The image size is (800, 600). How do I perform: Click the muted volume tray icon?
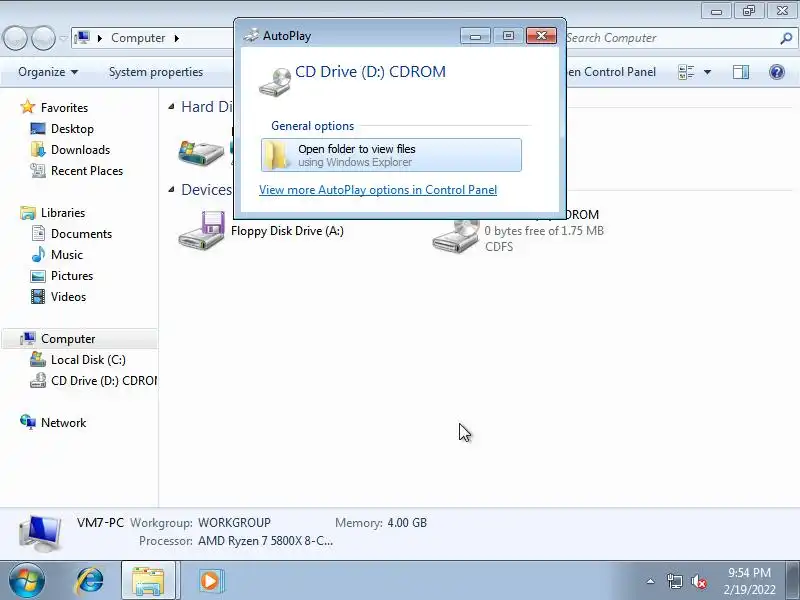pos(698,581)
